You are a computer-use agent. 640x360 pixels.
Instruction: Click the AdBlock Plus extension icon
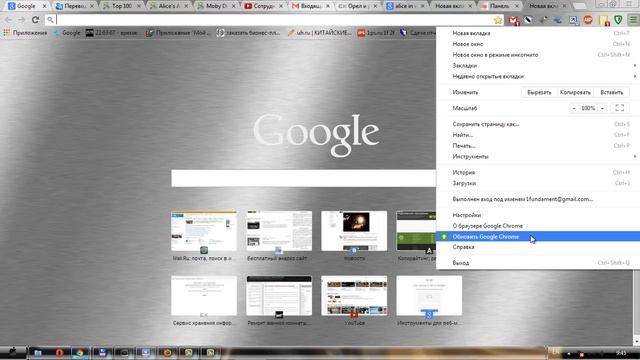click(588, 20)
